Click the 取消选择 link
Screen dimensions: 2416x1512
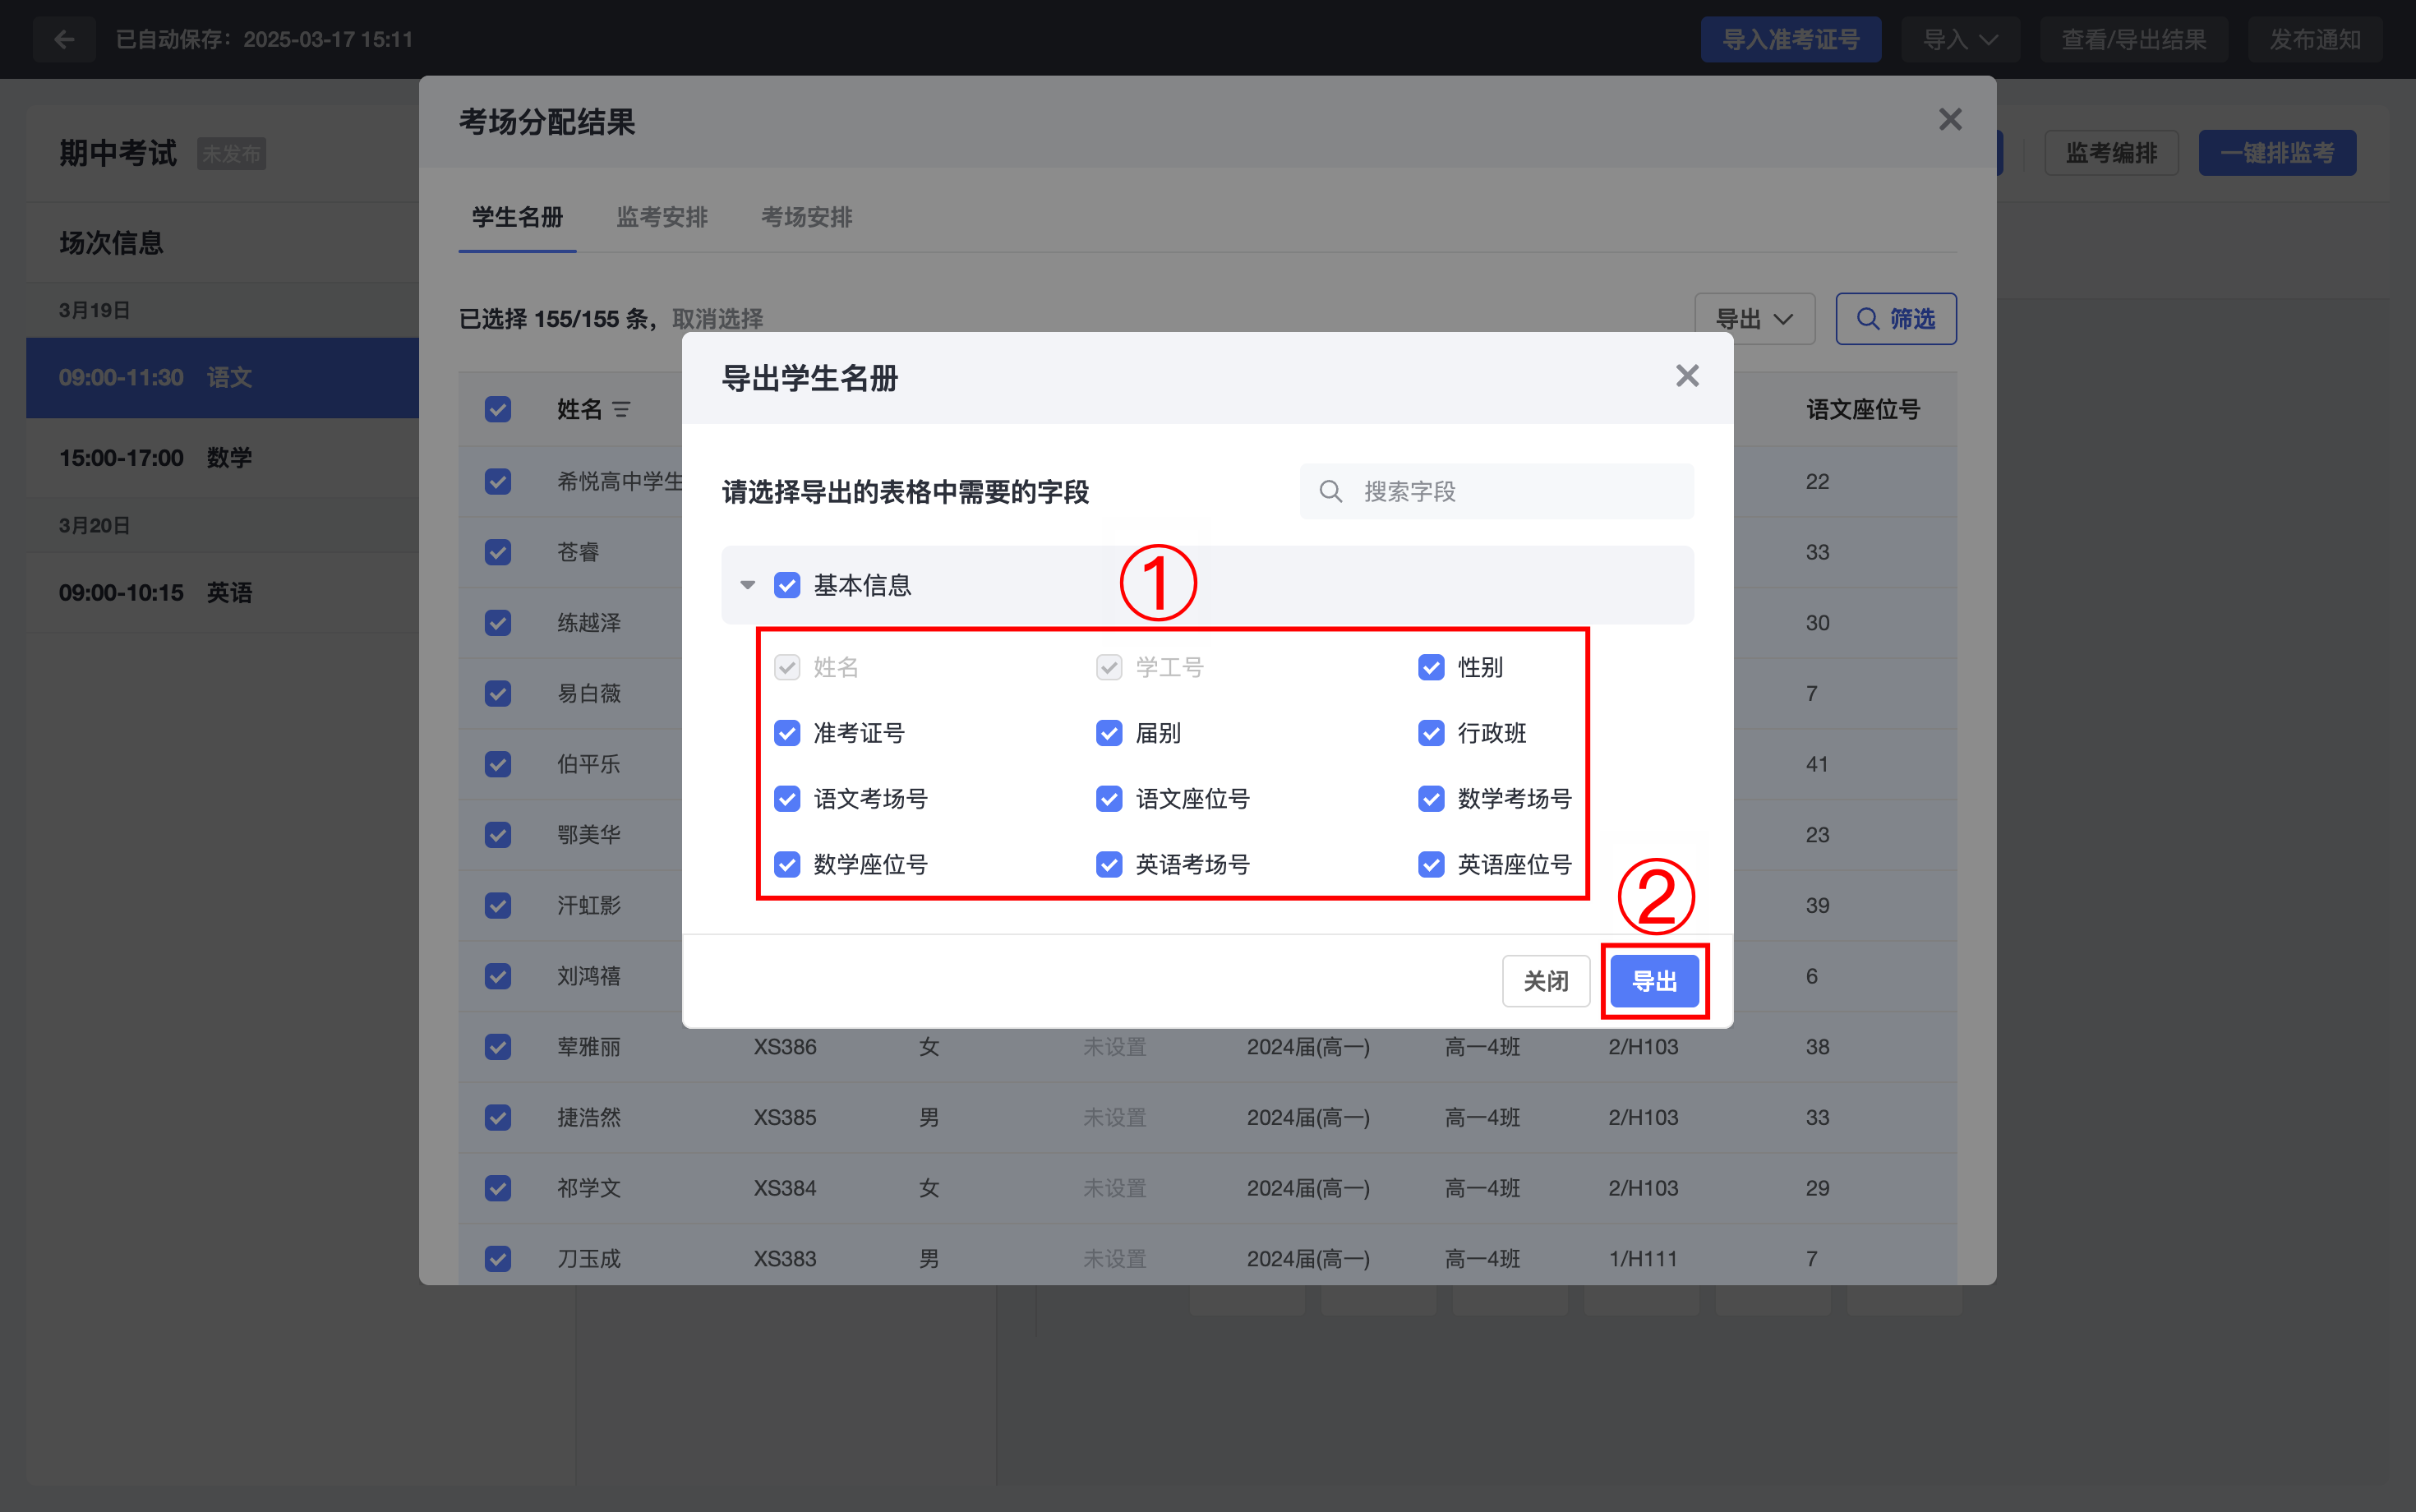pos(717,319)
